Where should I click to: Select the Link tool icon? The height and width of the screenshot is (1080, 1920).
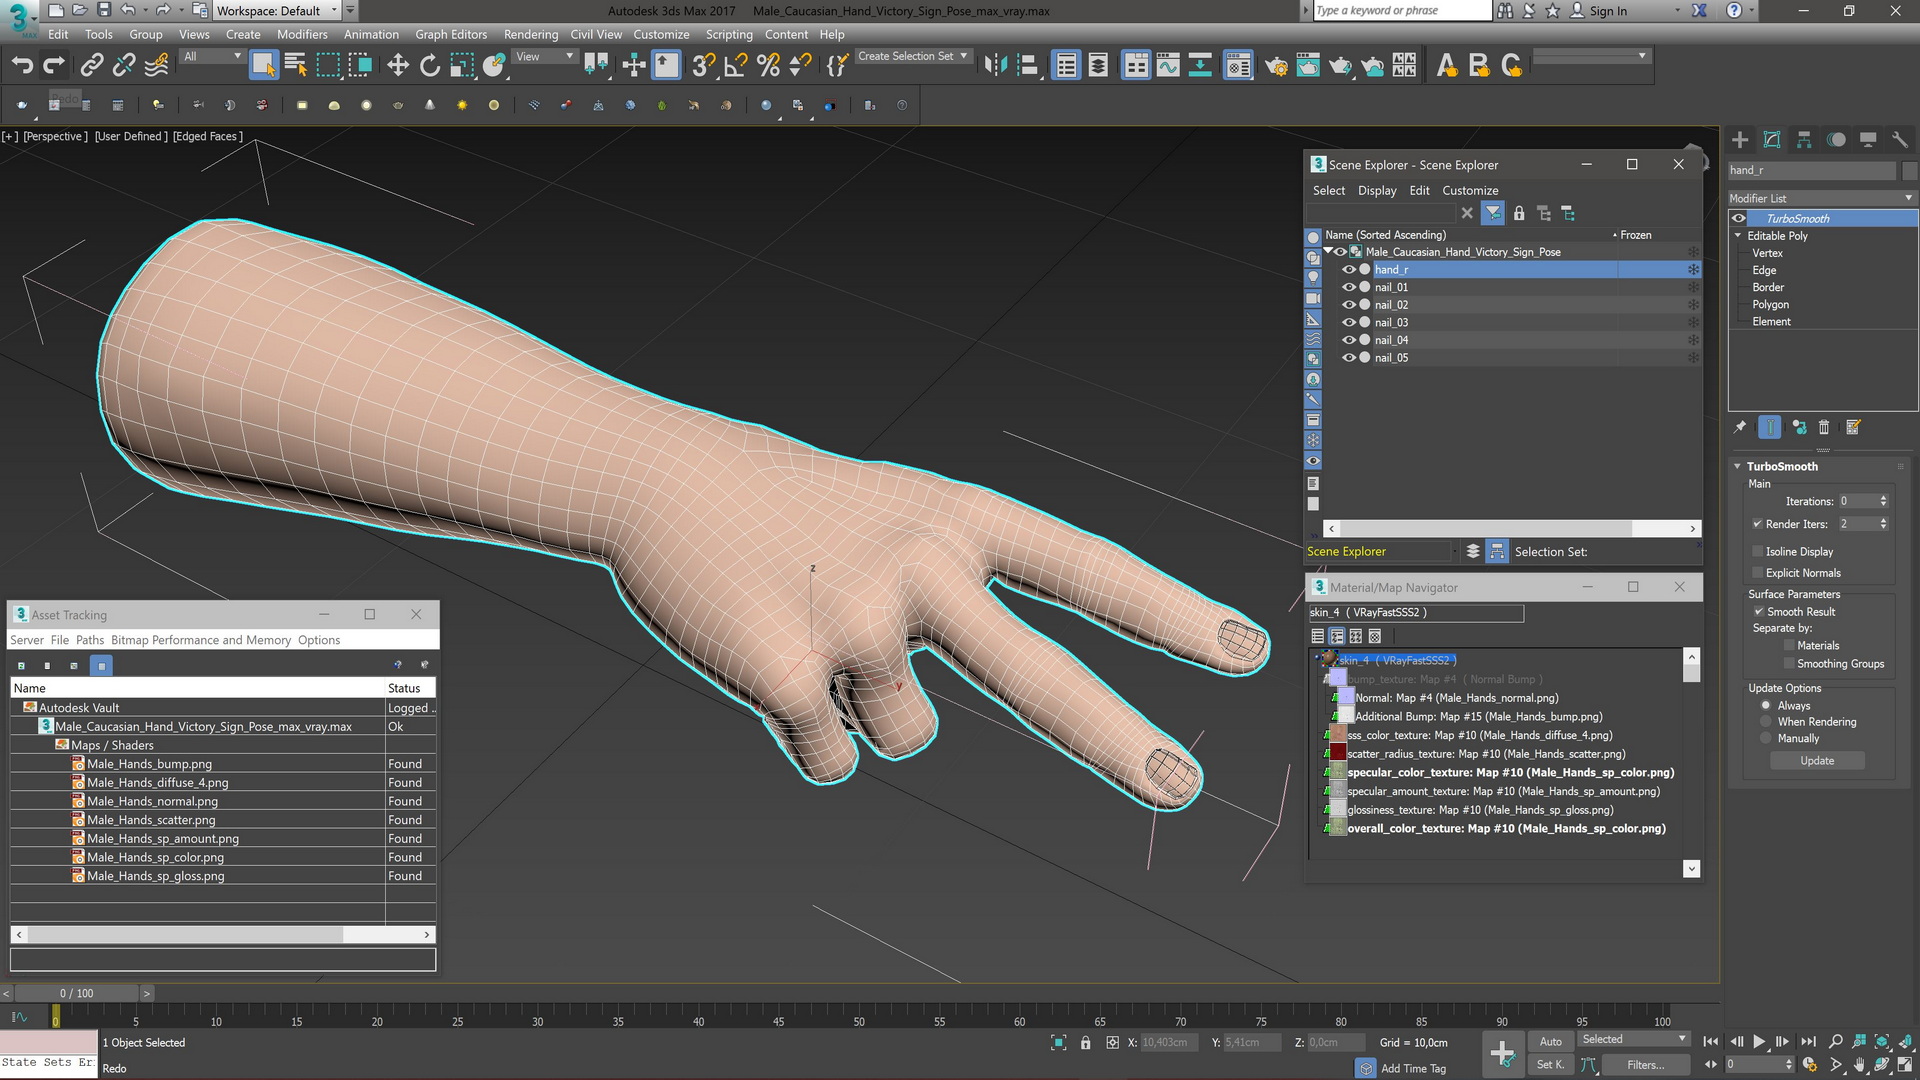click(x=92, y=66)
